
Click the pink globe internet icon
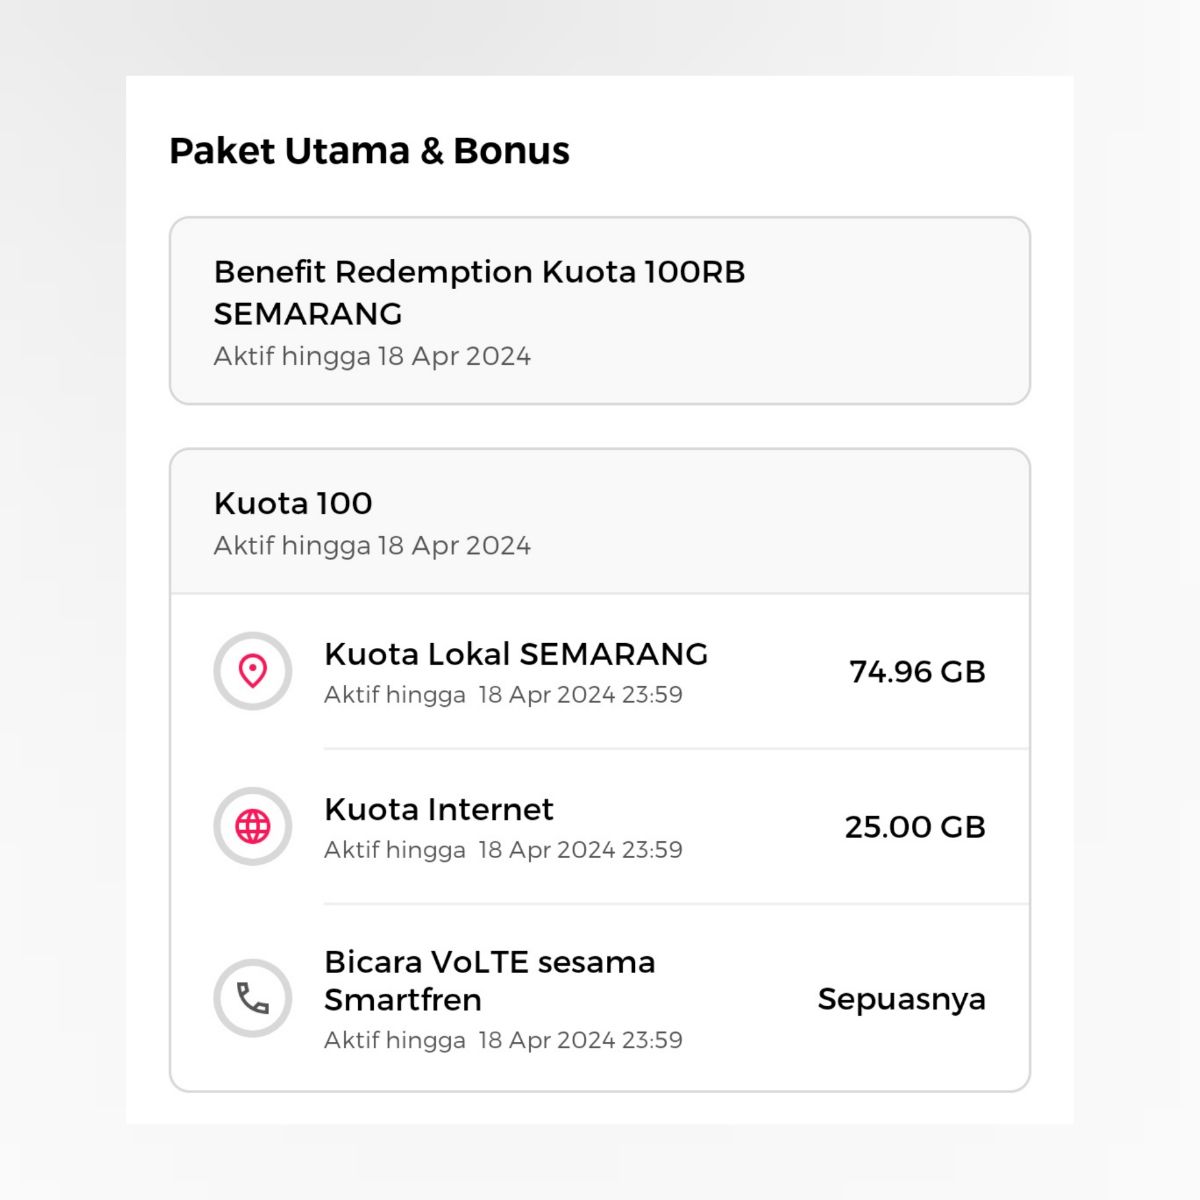[x=253, y=827]
